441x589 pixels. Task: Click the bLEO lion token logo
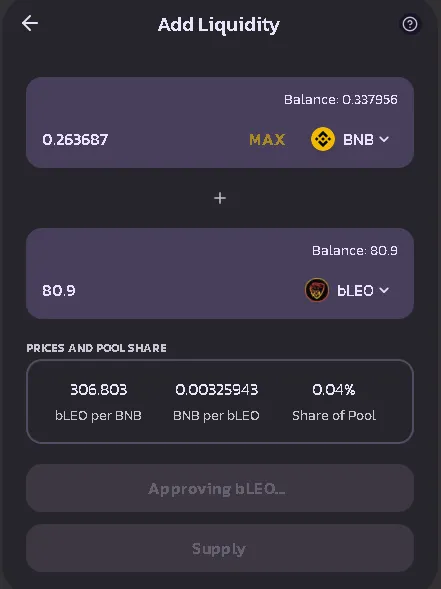(317, 290)
